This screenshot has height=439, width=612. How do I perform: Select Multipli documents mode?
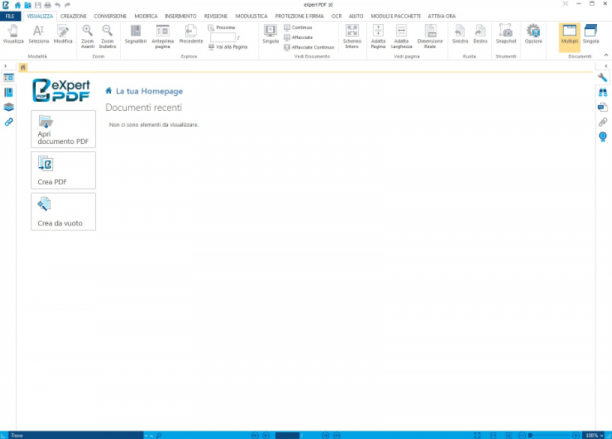pos(569,37)
